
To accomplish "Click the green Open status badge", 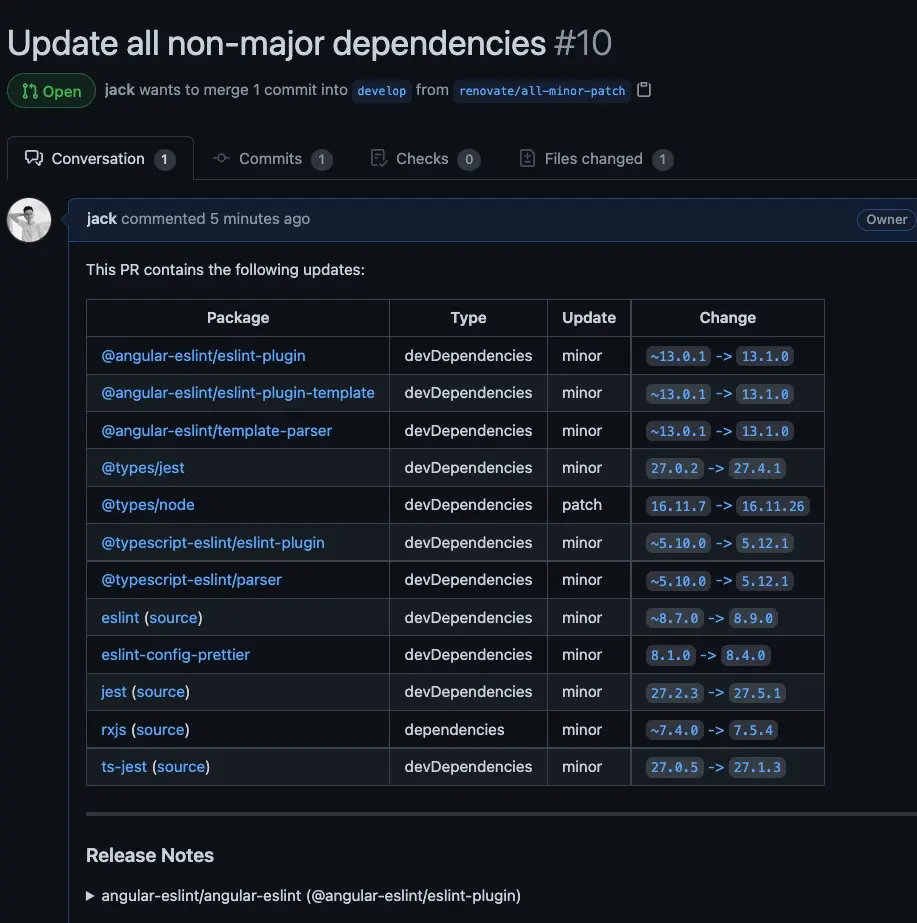I will click(51, 91).
